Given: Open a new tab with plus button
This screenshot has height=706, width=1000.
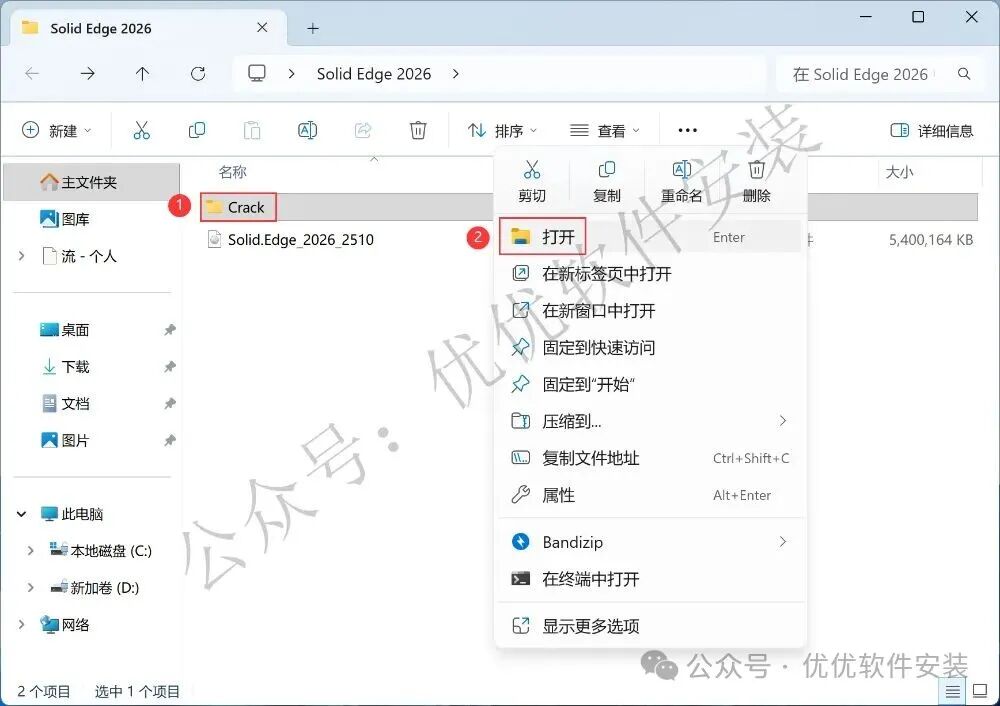Looking at the screenshot, I should 312,28.
